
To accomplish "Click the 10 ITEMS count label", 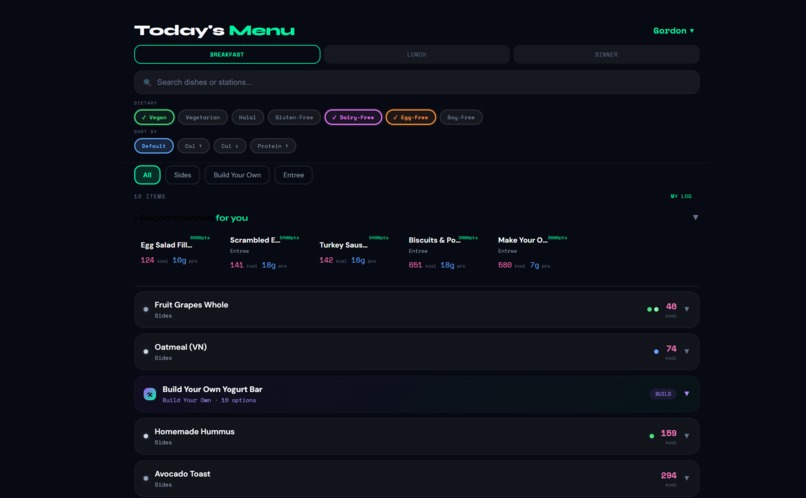I will click(x=150, y=196).
